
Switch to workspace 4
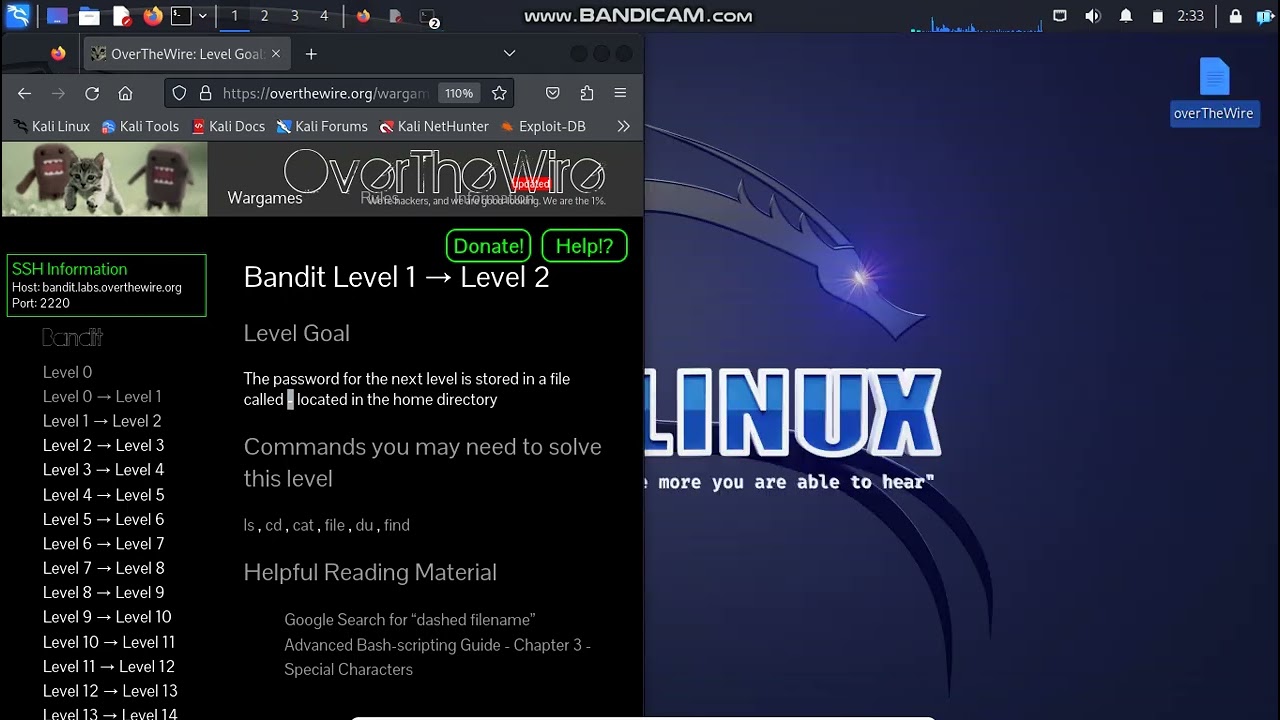324,16
